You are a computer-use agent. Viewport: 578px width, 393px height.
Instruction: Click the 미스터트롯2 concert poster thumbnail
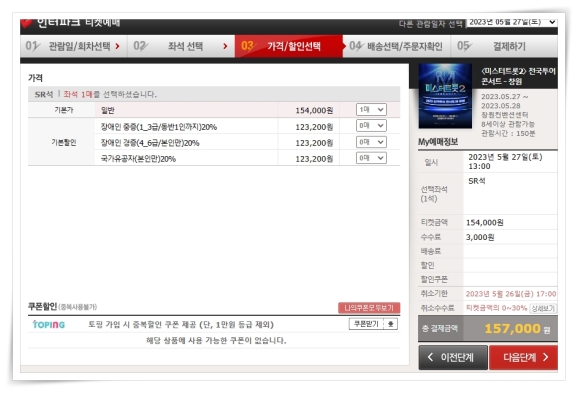[445, 96]
